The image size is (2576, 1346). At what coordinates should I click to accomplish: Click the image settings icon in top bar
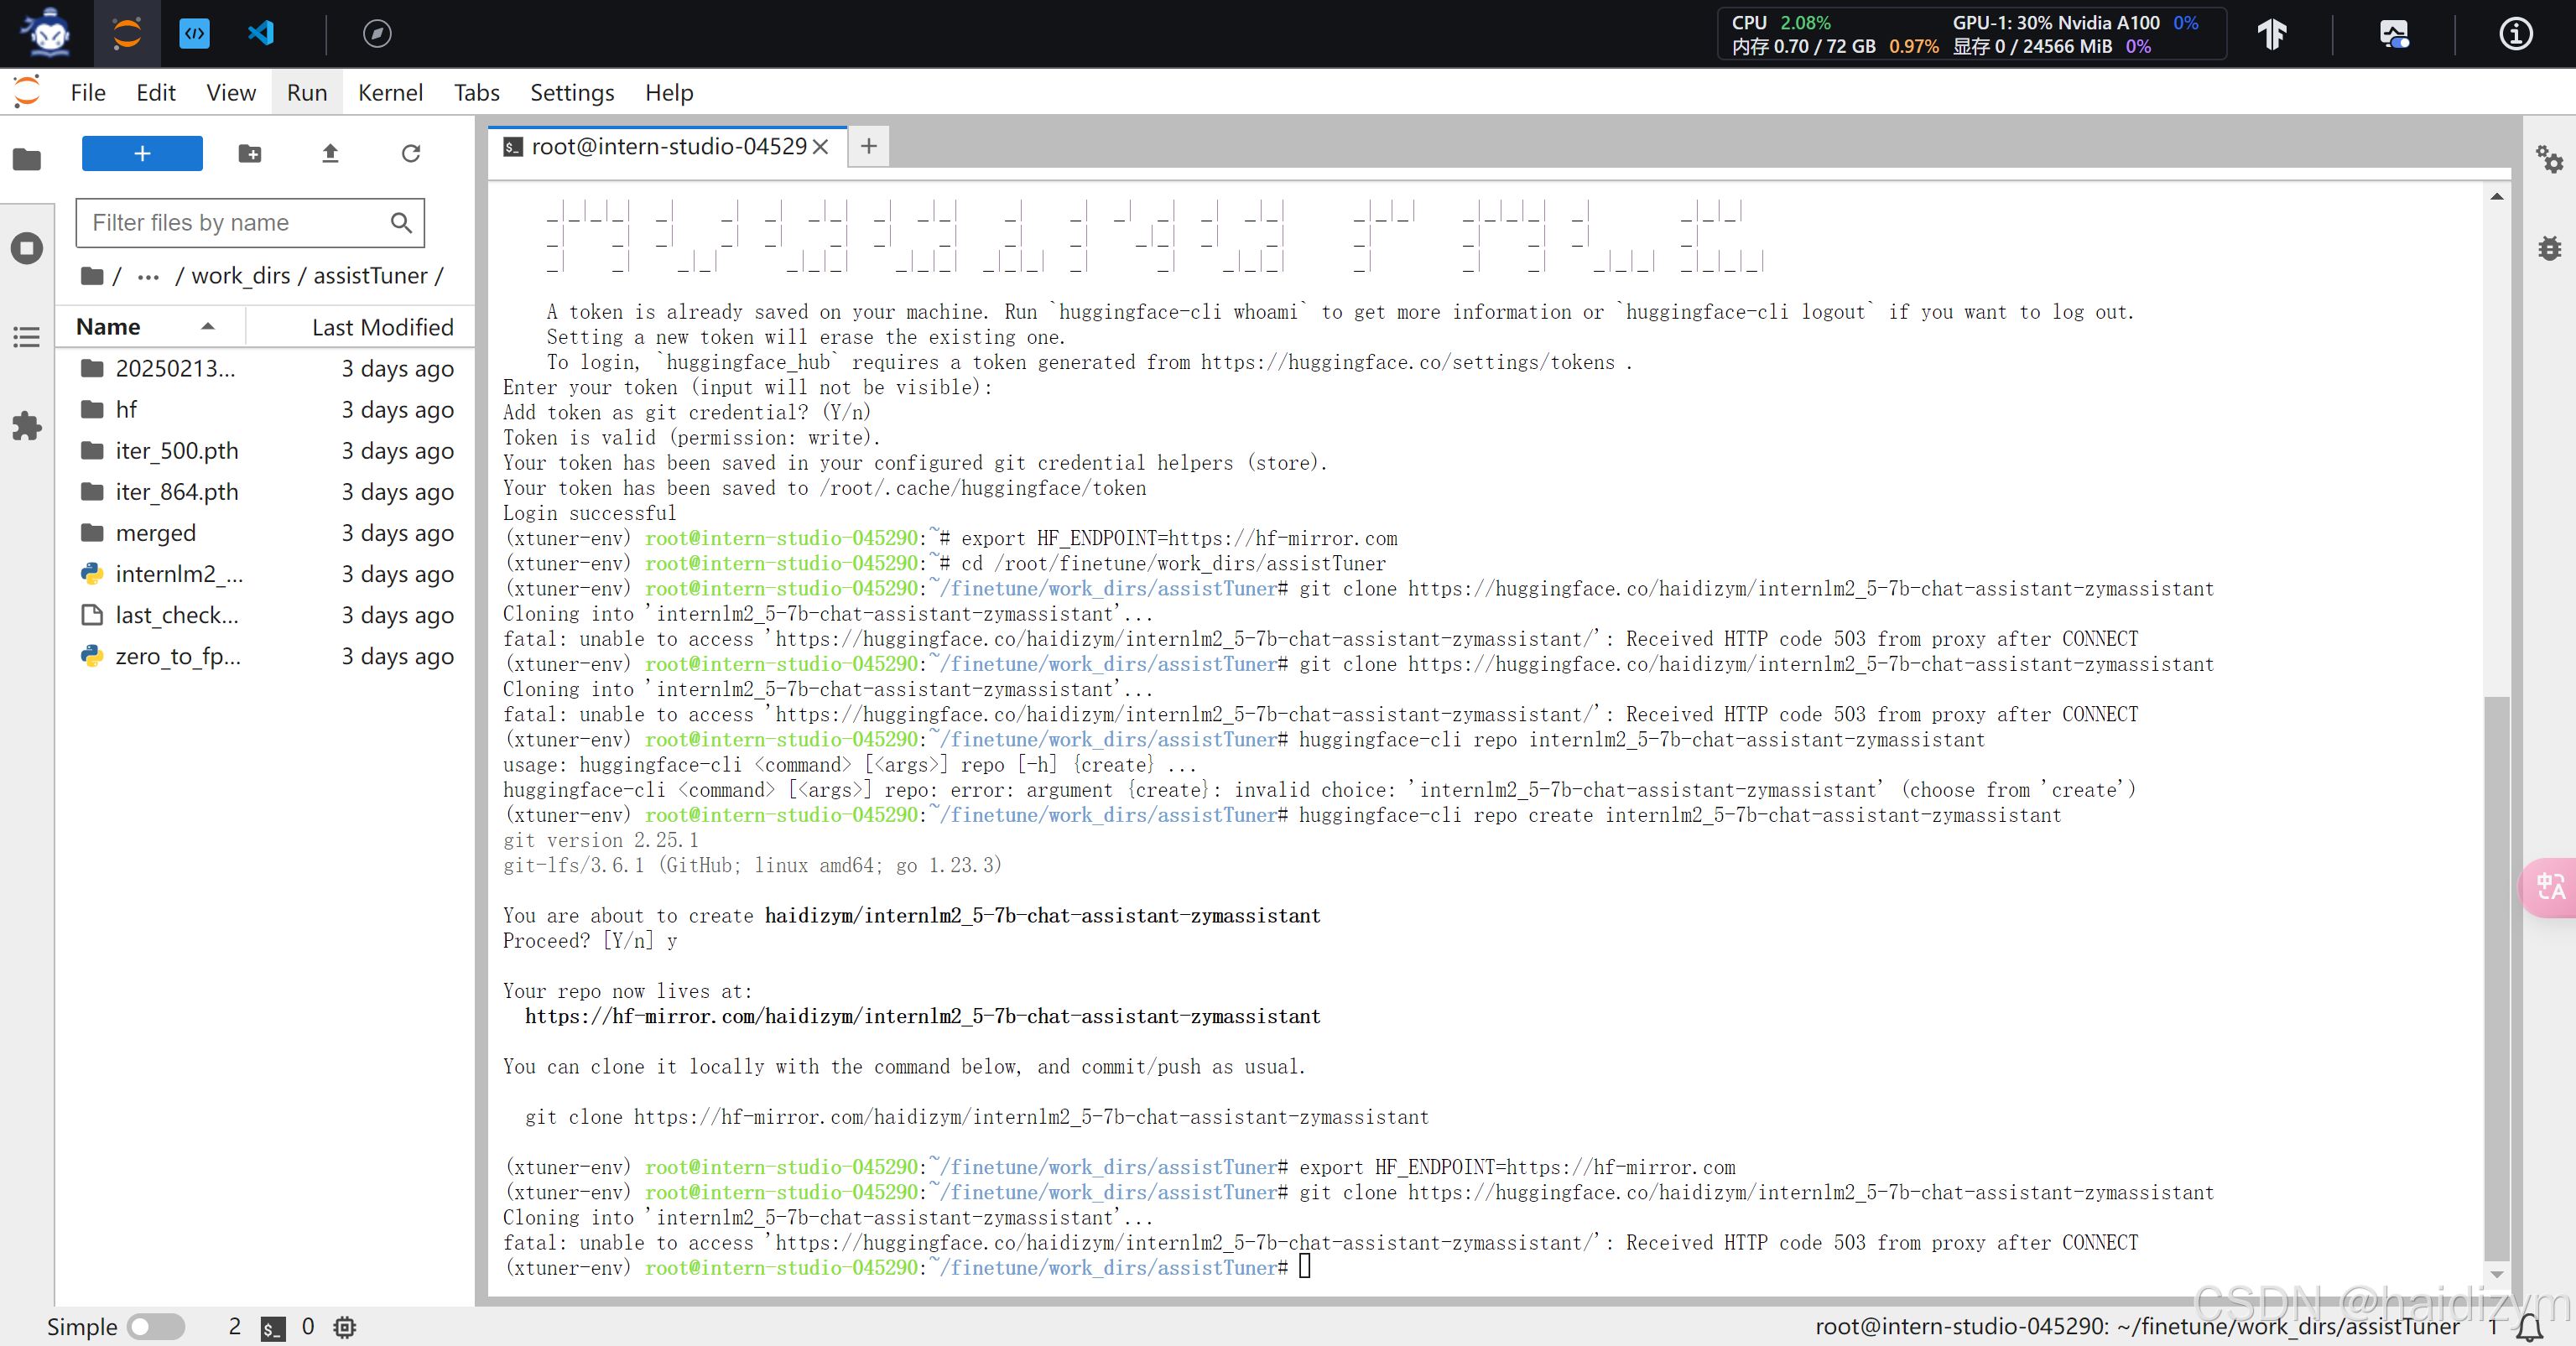[2394, 33]
